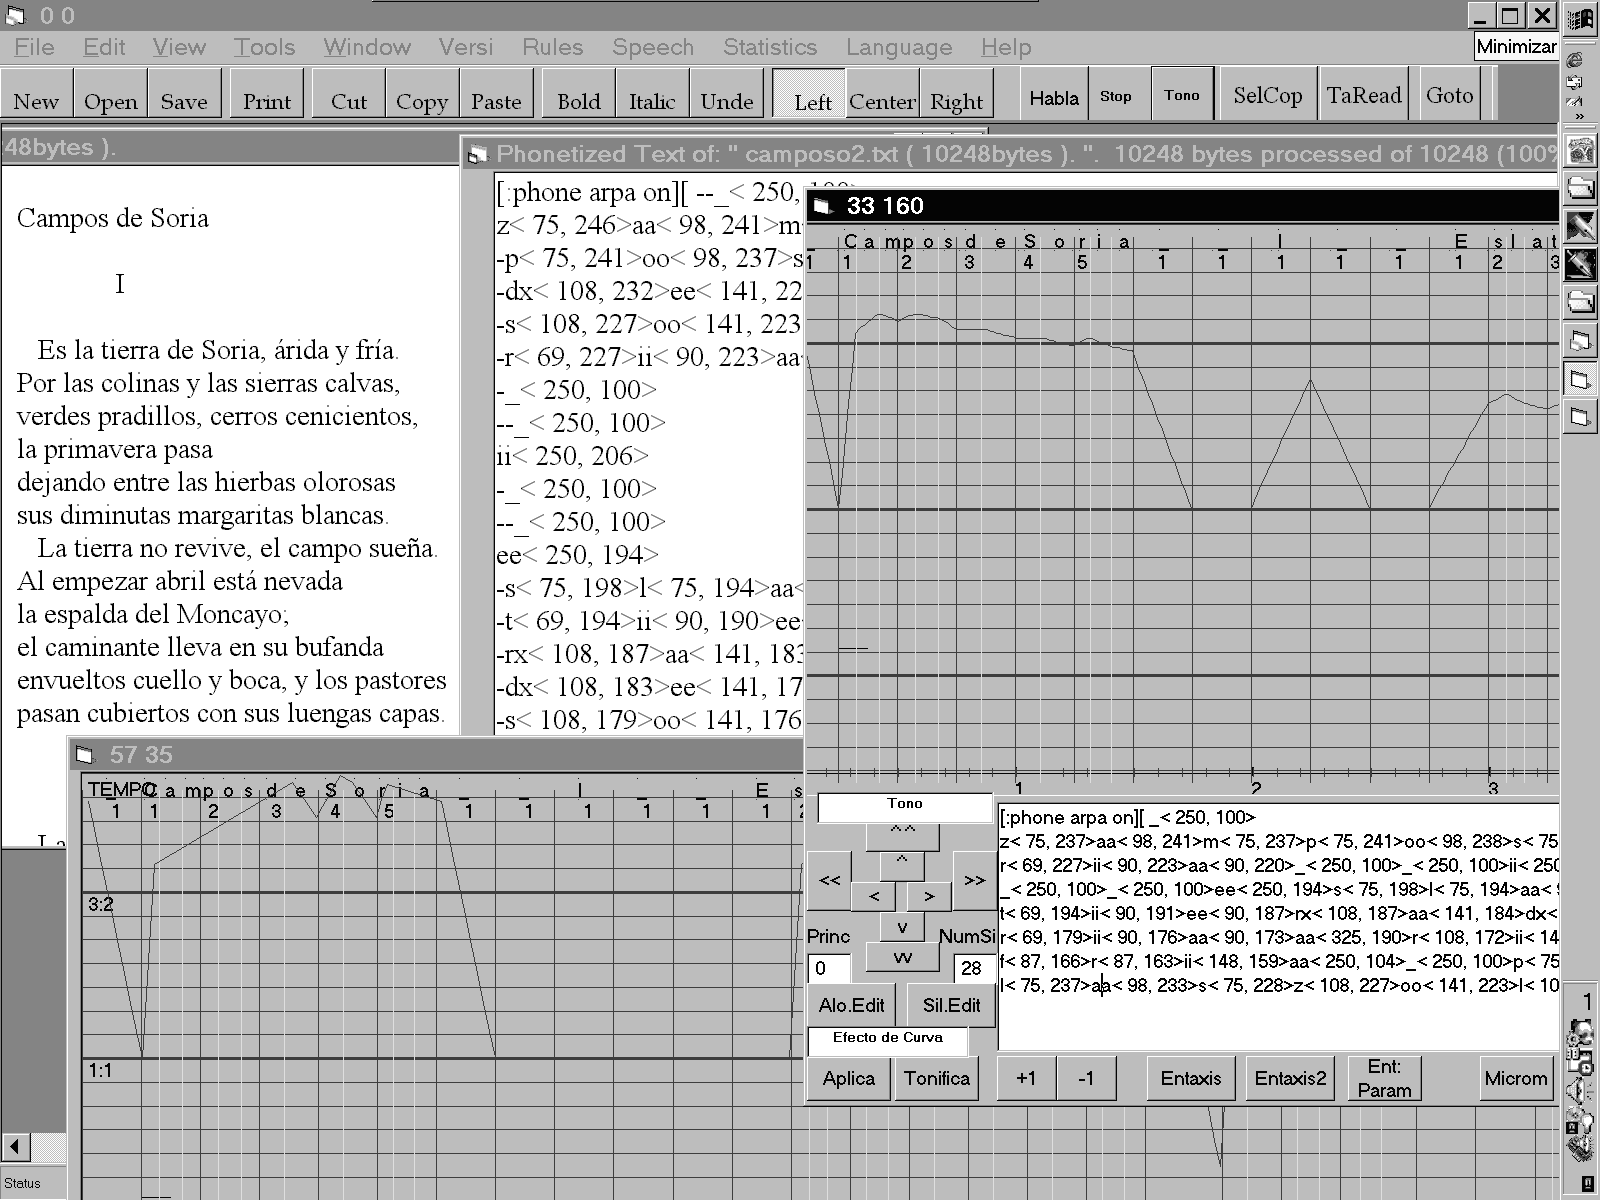This screenshot has width=1600, height=1200.
Task: Click the Paste toolbar button
Action: (x=496, y=95)
